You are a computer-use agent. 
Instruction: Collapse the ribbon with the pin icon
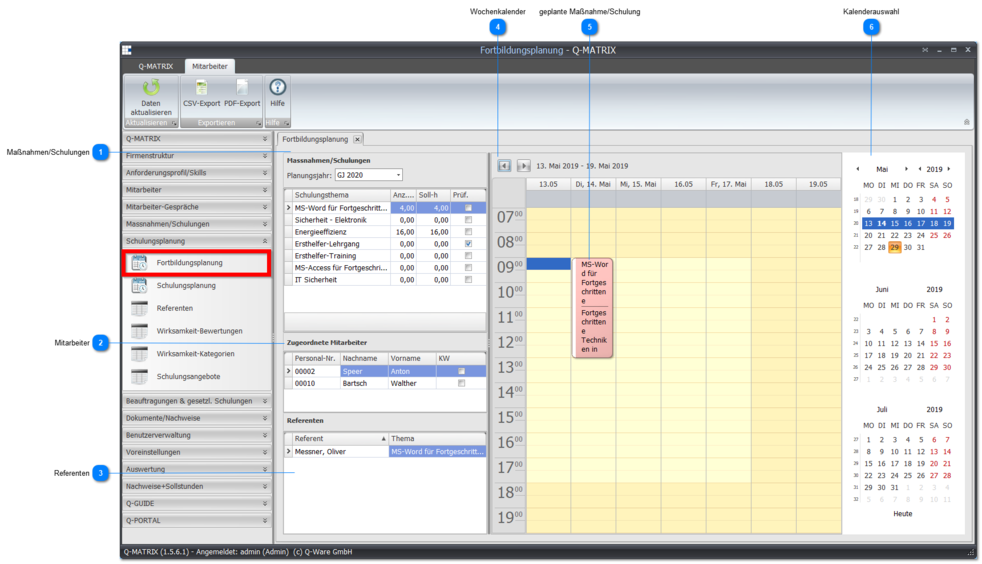pyautogui.click(x=966, y=122)
